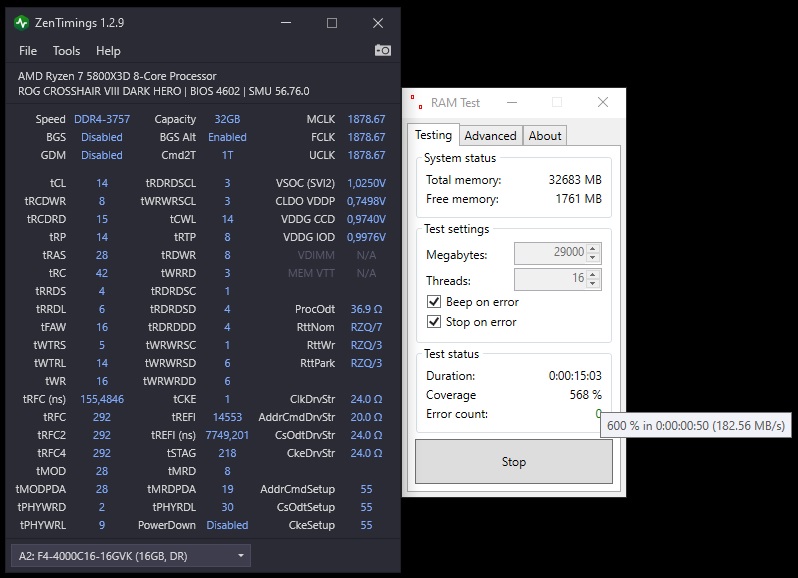
Task: Click the 32GB capacity value
Action: pos(227,119)
